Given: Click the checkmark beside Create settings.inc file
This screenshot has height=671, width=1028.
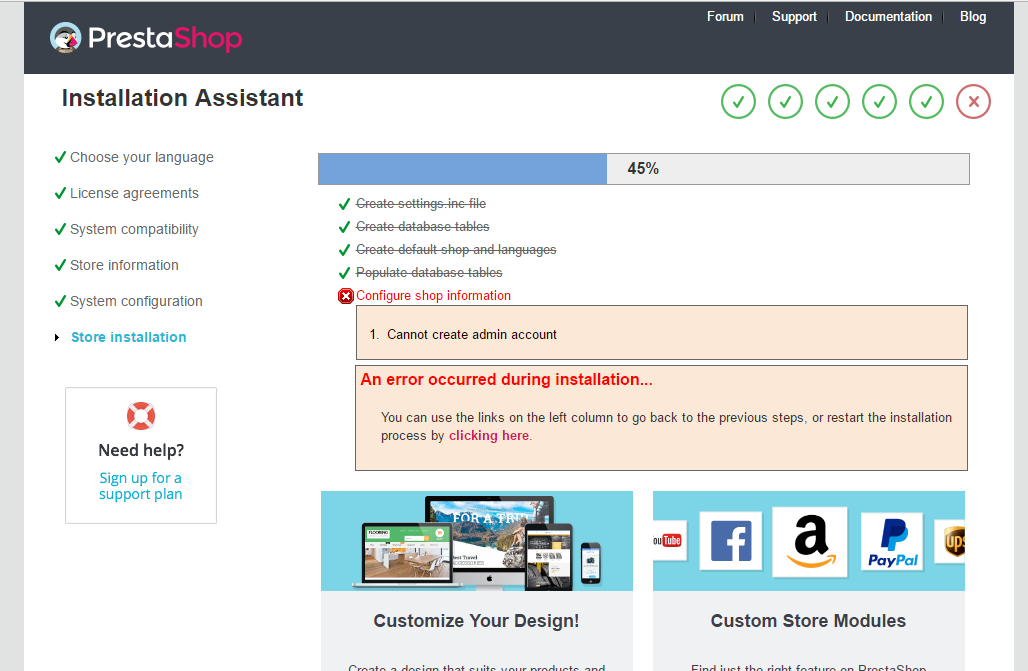Looking at the screenshot, I should pos(344,204).
